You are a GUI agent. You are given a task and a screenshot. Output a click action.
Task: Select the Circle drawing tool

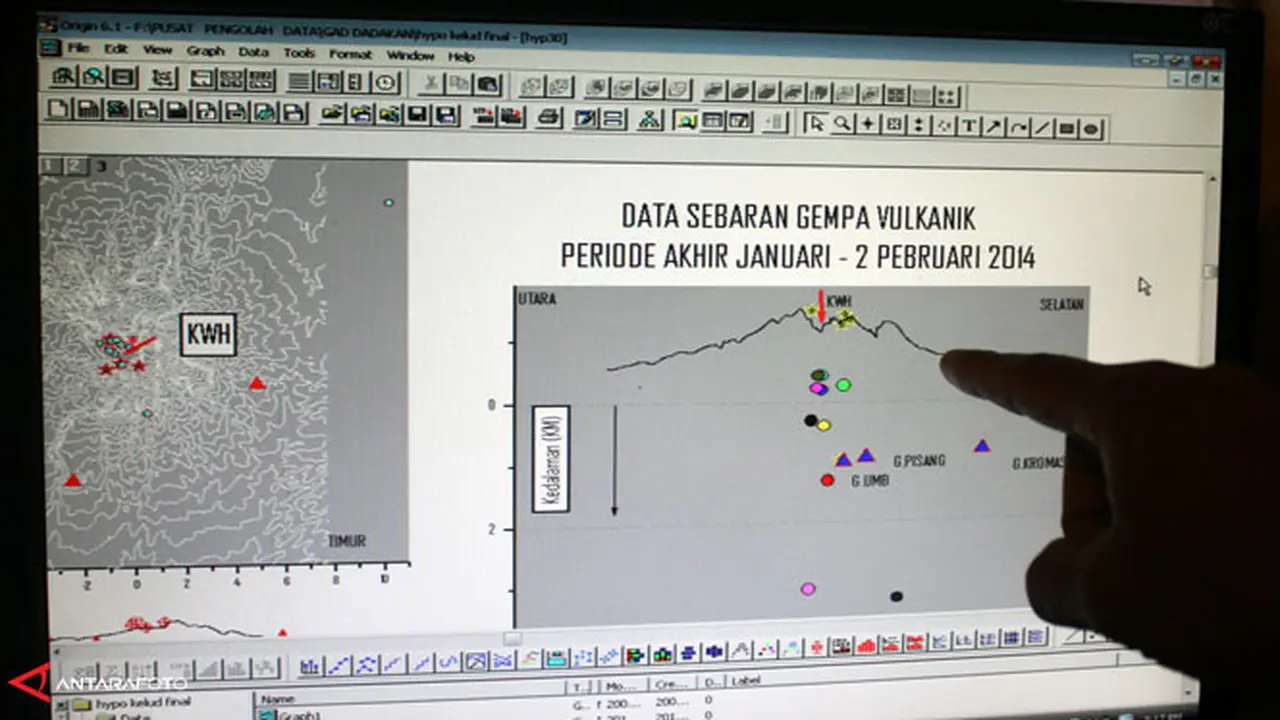click(x=1091, y=129)
